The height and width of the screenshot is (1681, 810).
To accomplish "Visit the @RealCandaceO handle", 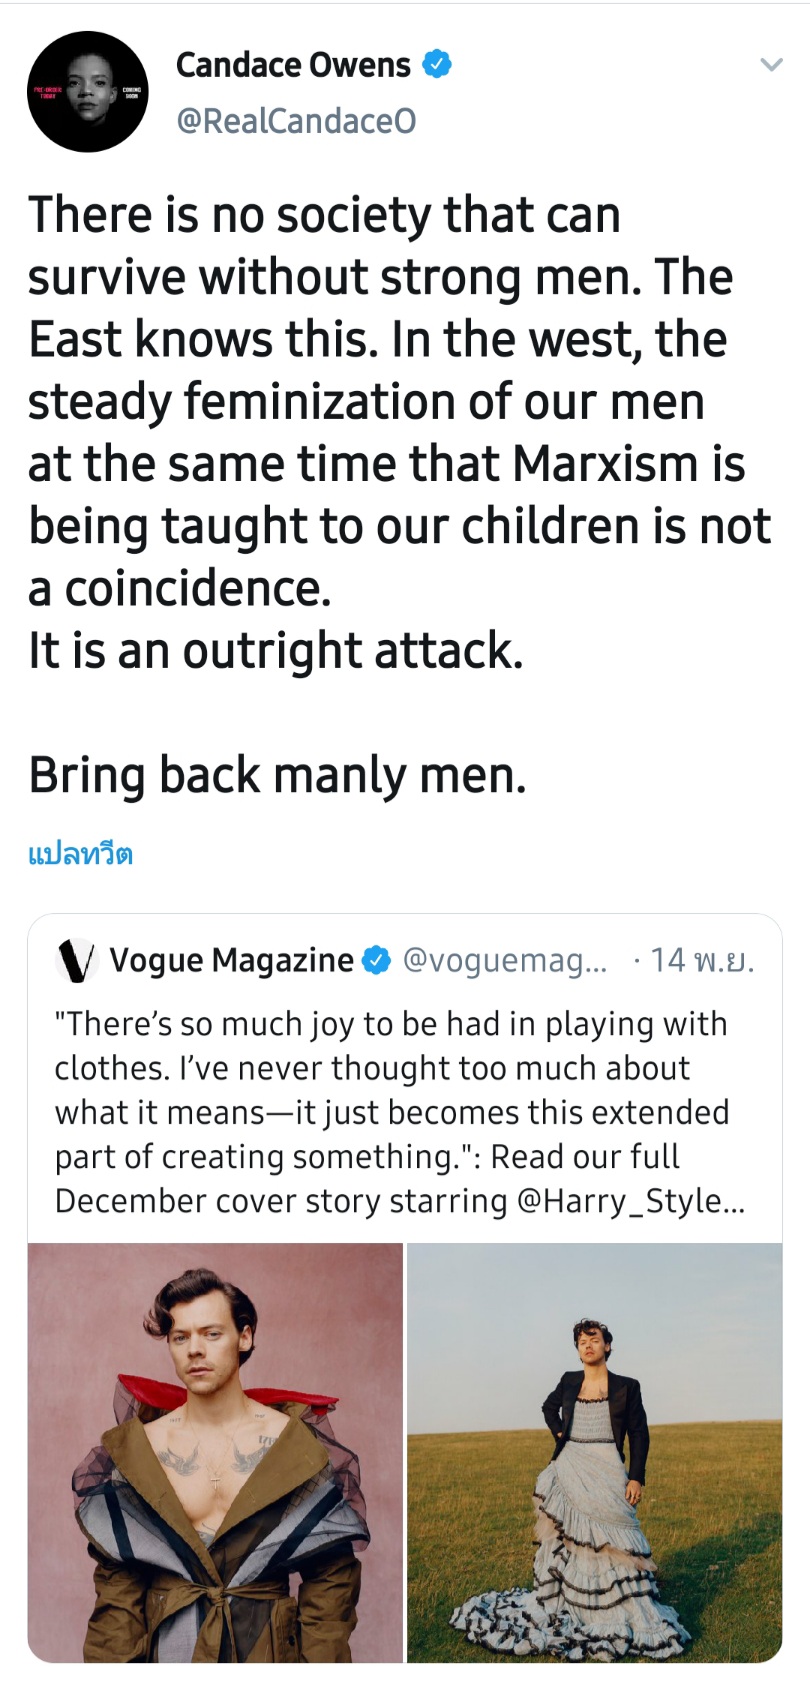I will click(296, 121).
